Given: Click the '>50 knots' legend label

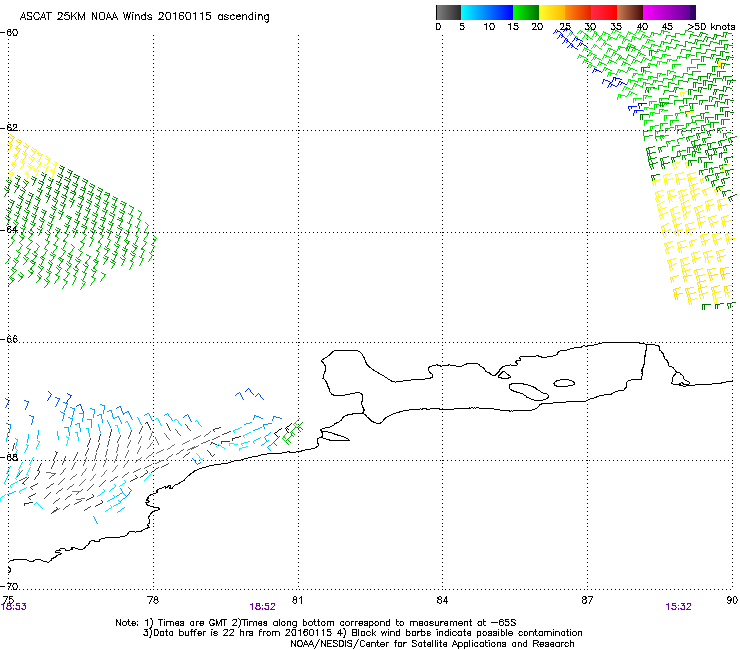Looking at the screenshot, I should pyautogui.click(x=711, y=27).
